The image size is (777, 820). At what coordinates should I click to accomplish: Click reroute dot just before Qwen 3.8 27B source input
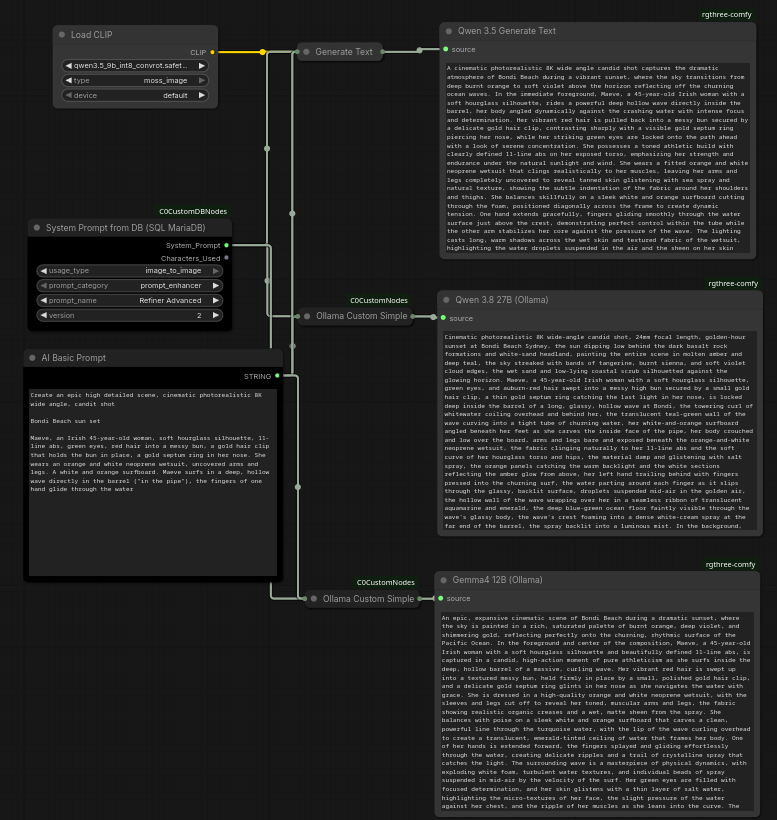433,317
